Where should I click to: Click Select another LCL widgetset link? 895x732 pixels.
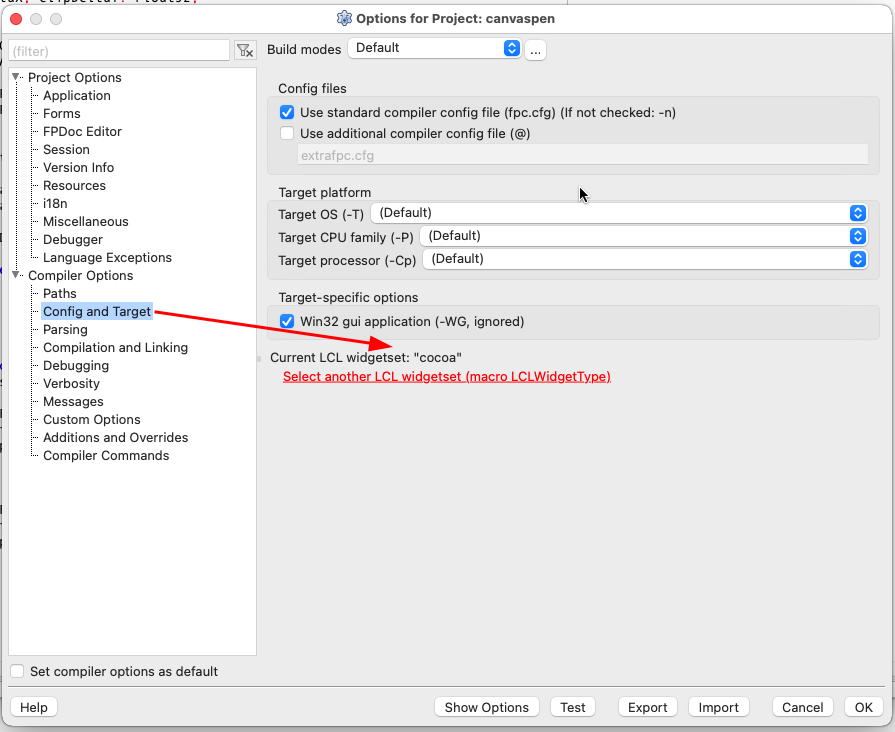(x=447, y=377)
